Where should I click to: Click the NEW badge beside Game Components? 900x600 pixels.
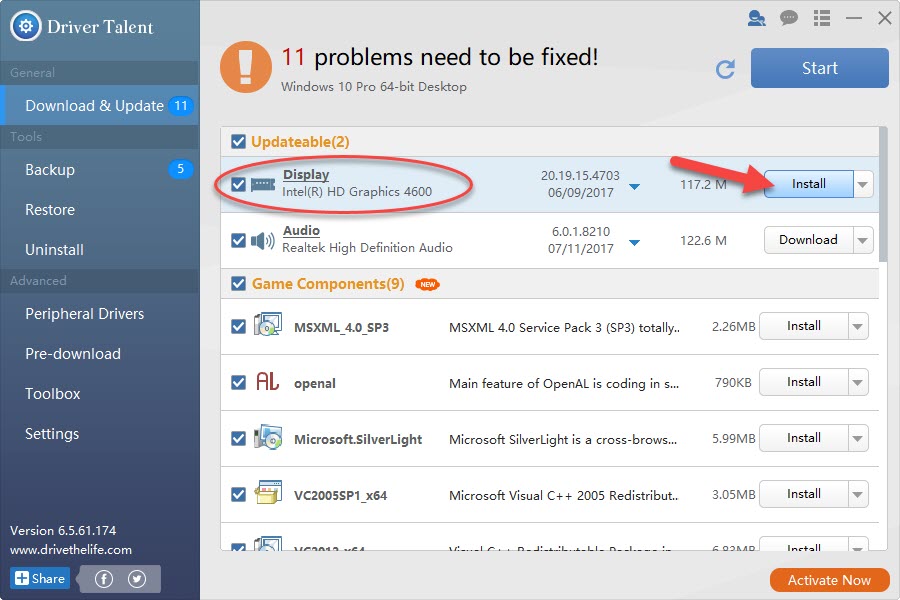click(x=428, y=284)
